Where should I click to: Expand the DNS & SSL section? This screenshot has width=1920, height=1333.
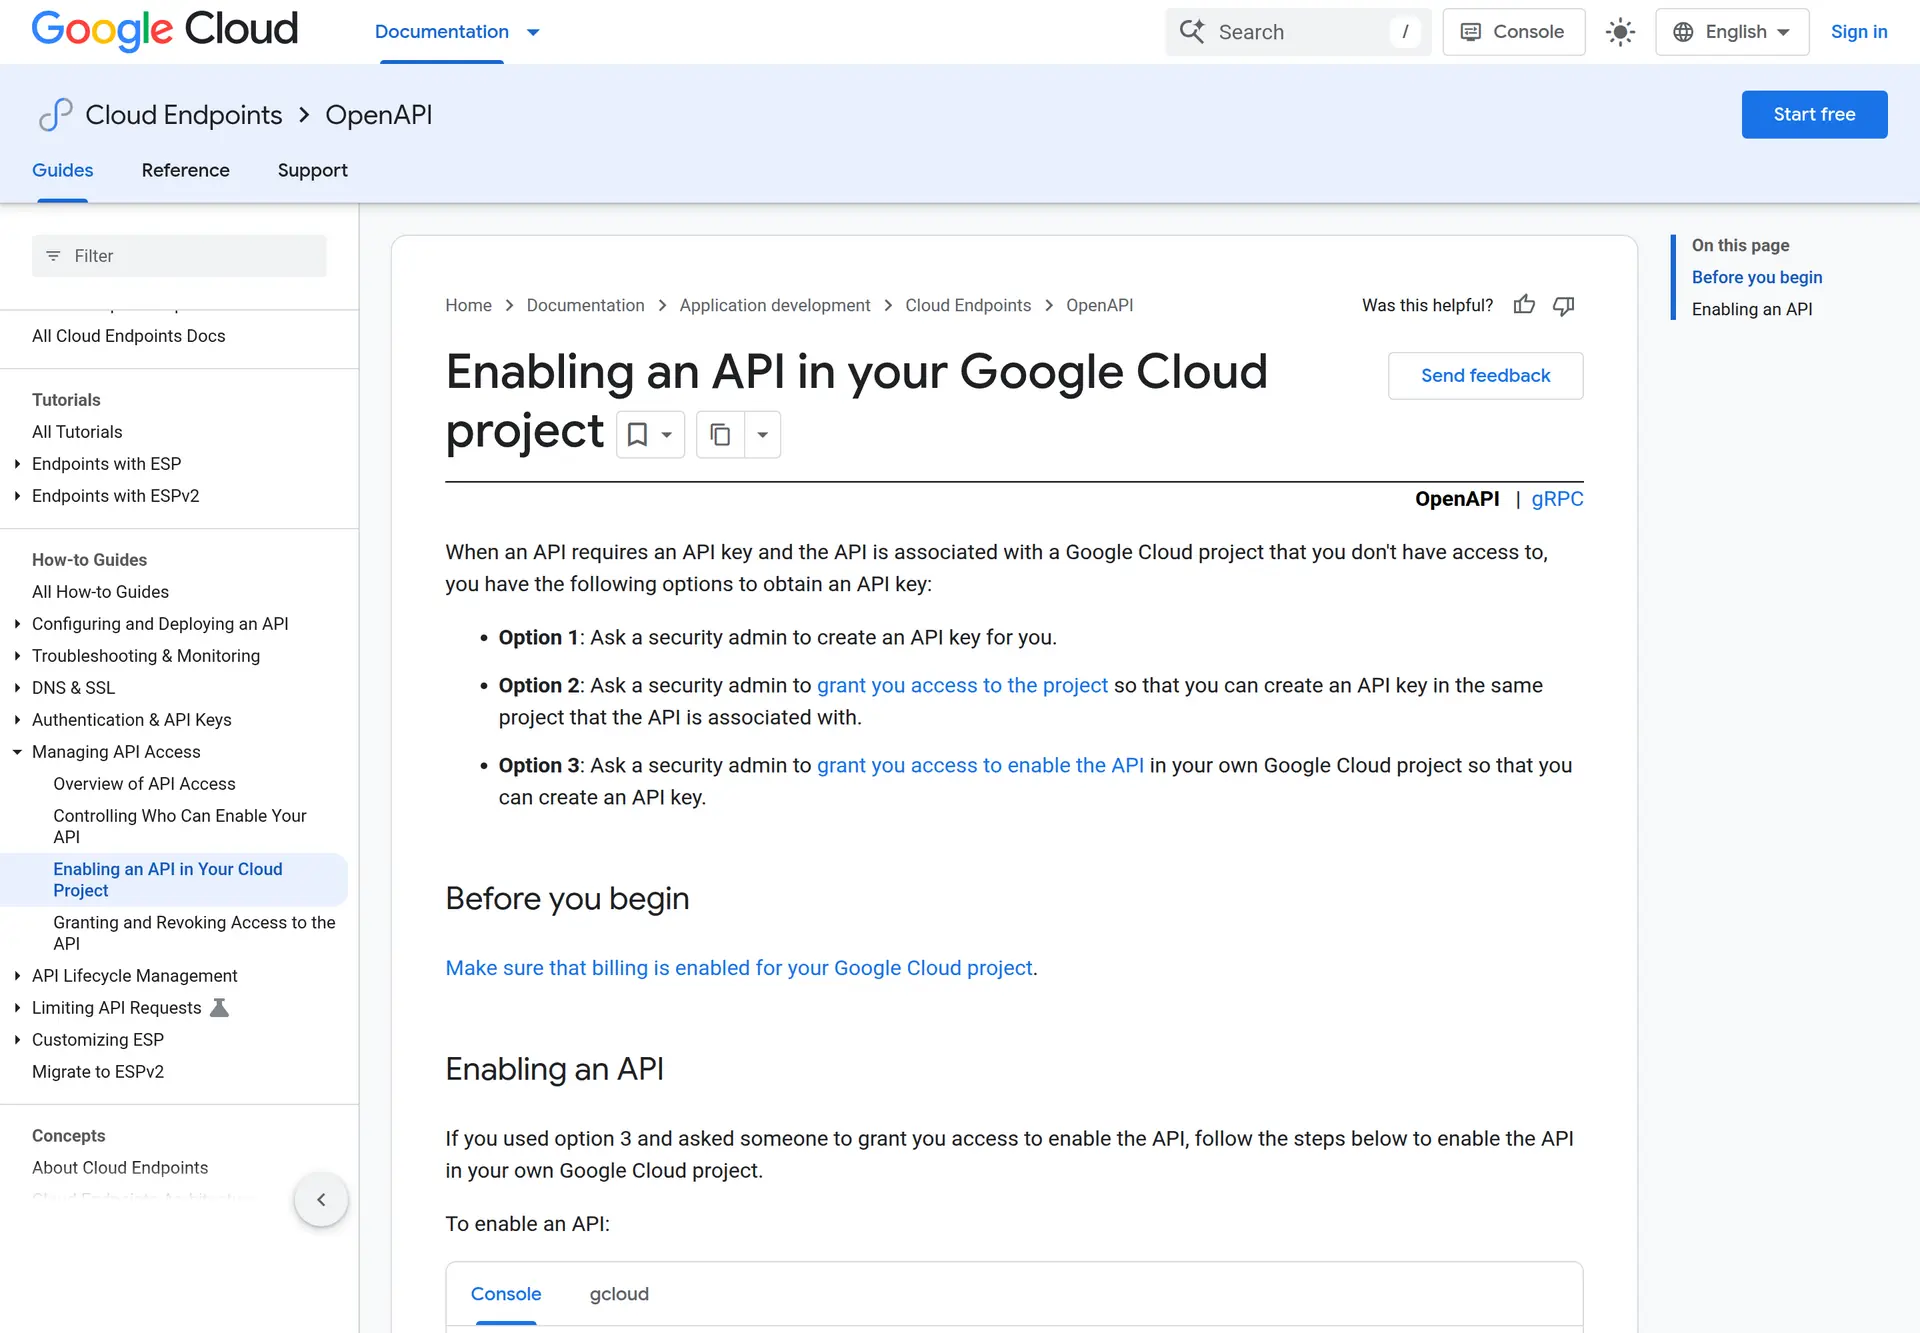17,688
